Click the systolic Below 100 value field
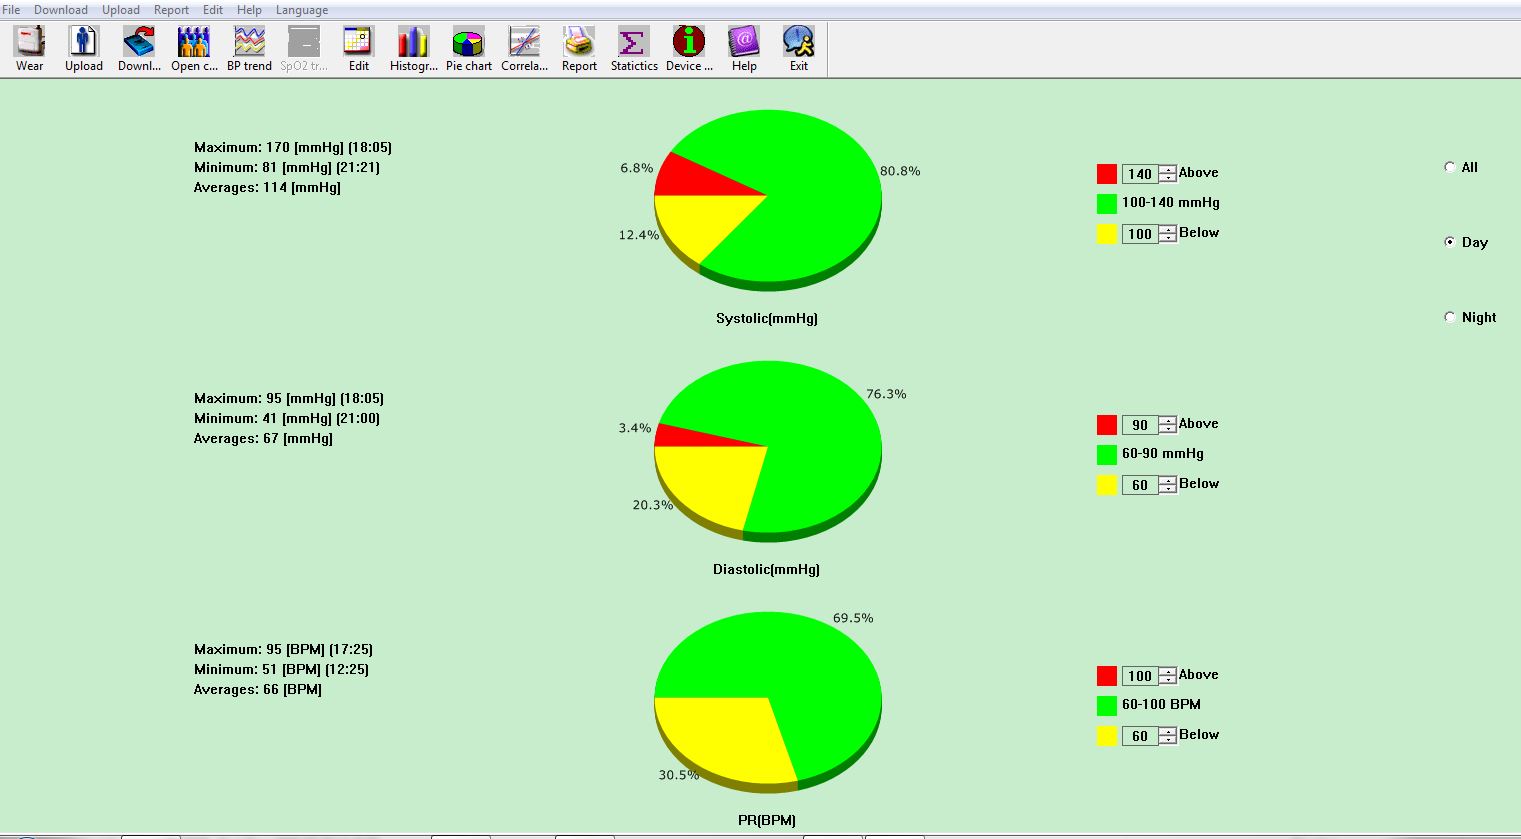Viewport: 1521px width, 839px height. [1140, 234]
